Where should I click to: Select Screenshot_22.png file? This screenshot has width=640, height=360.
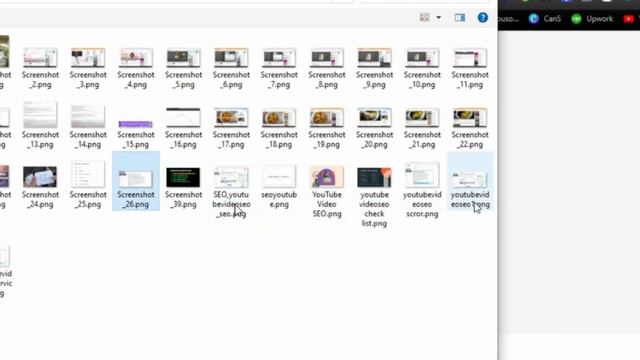pos(470,127)
